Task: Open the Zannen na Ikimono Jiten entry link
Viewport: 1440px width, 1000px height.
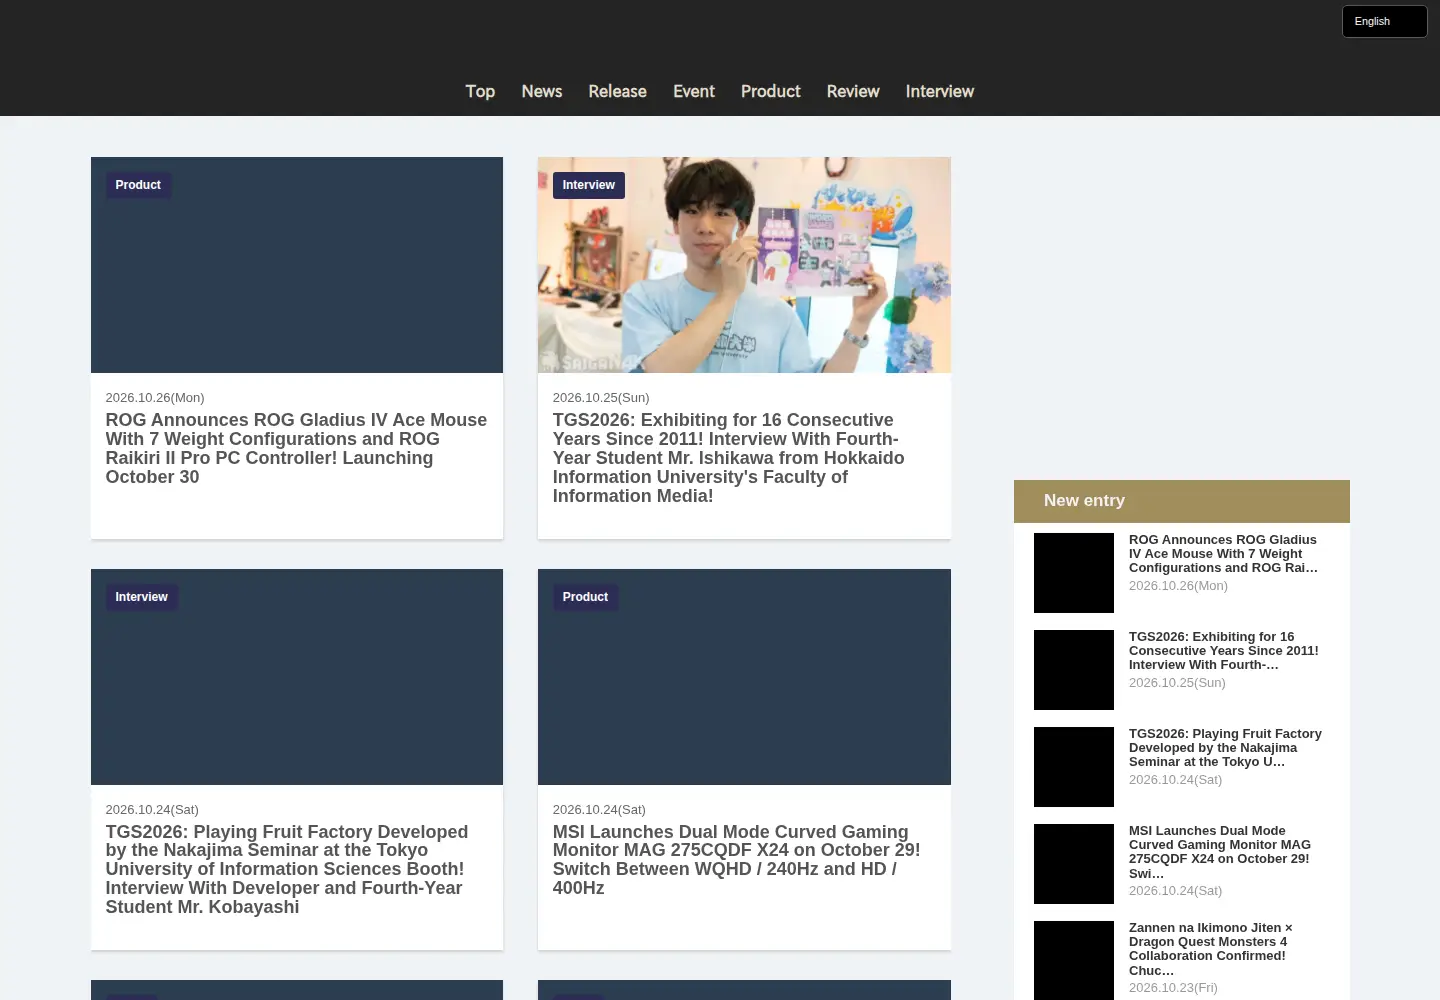Action: pyautogui.click(x=1211, y=949)
